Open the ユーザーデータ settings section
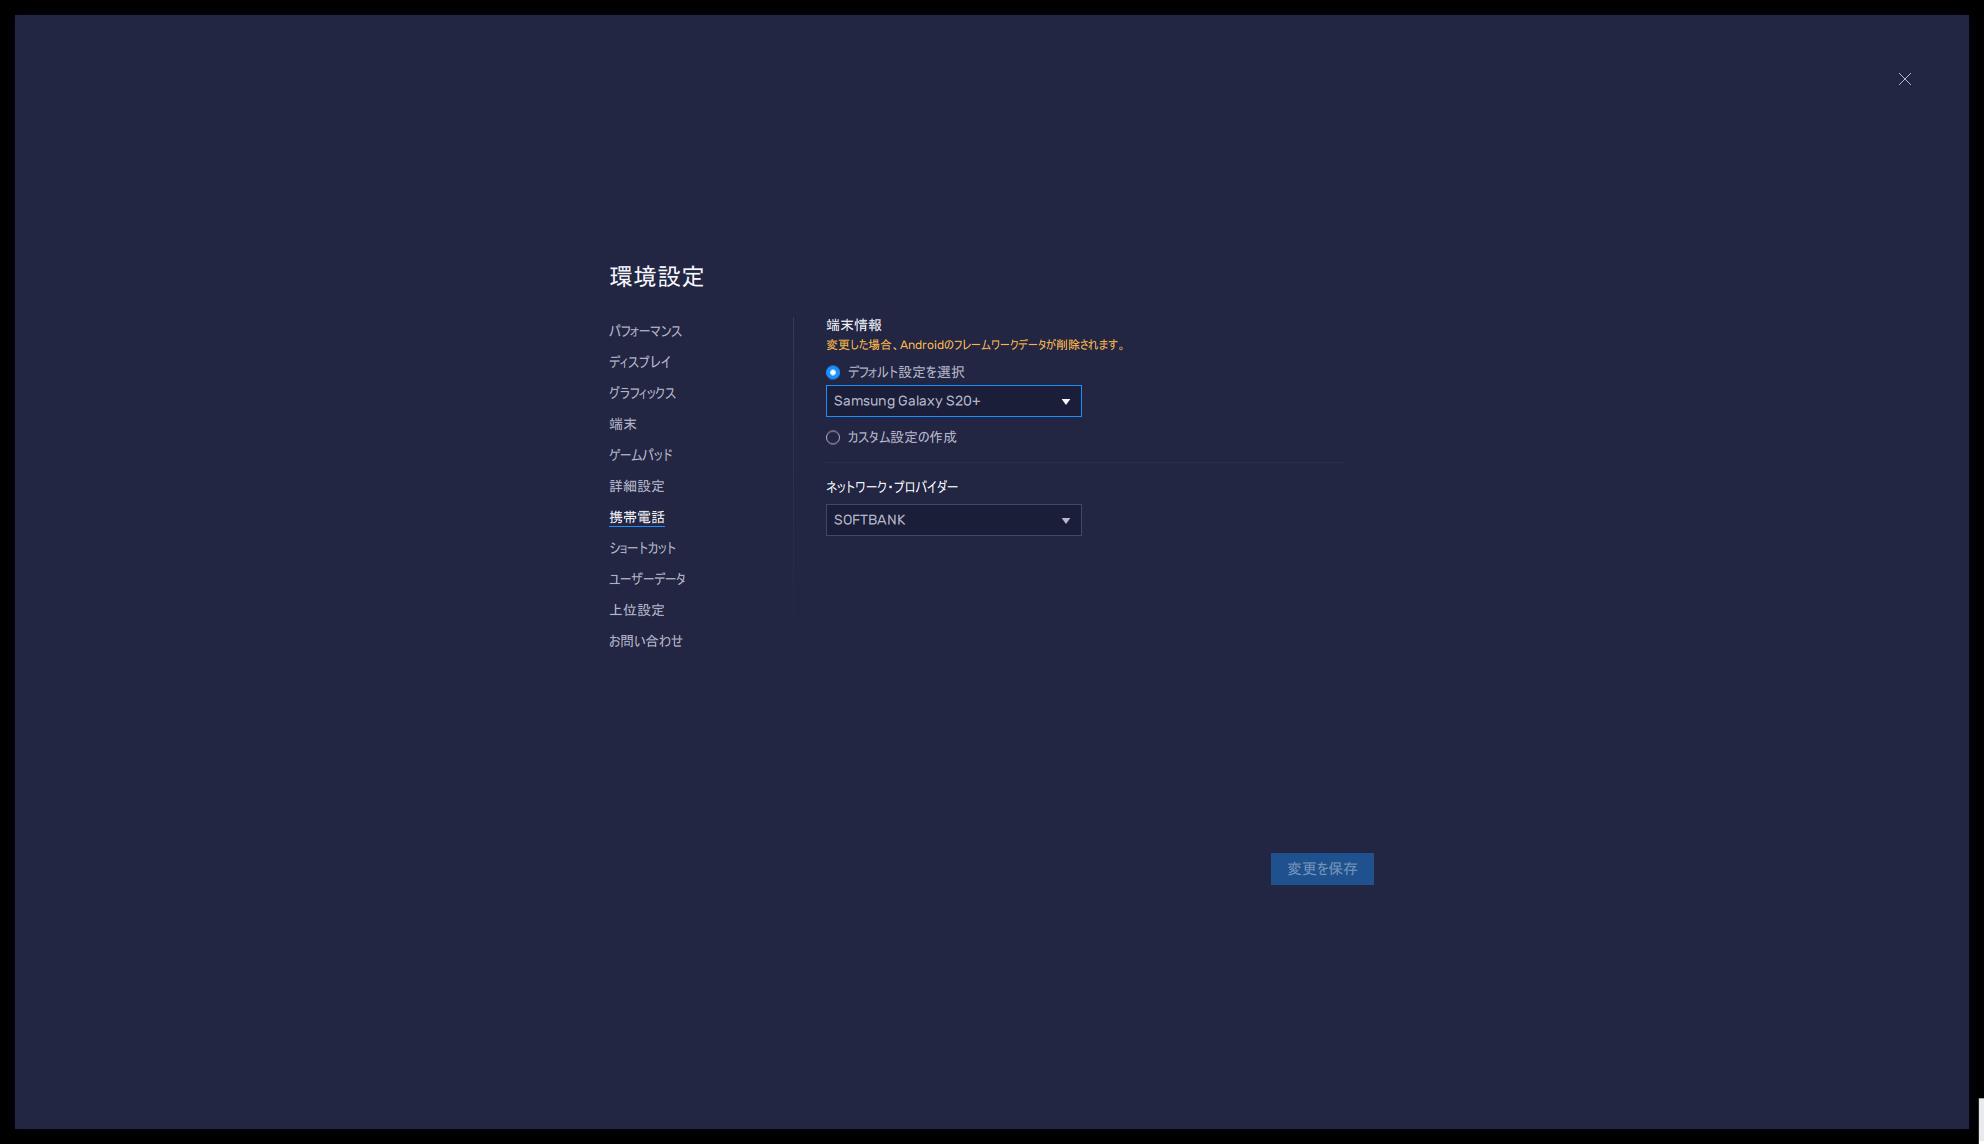Image resolution: width=1984 pixels, height=1144 pixels. pos(646,578)
